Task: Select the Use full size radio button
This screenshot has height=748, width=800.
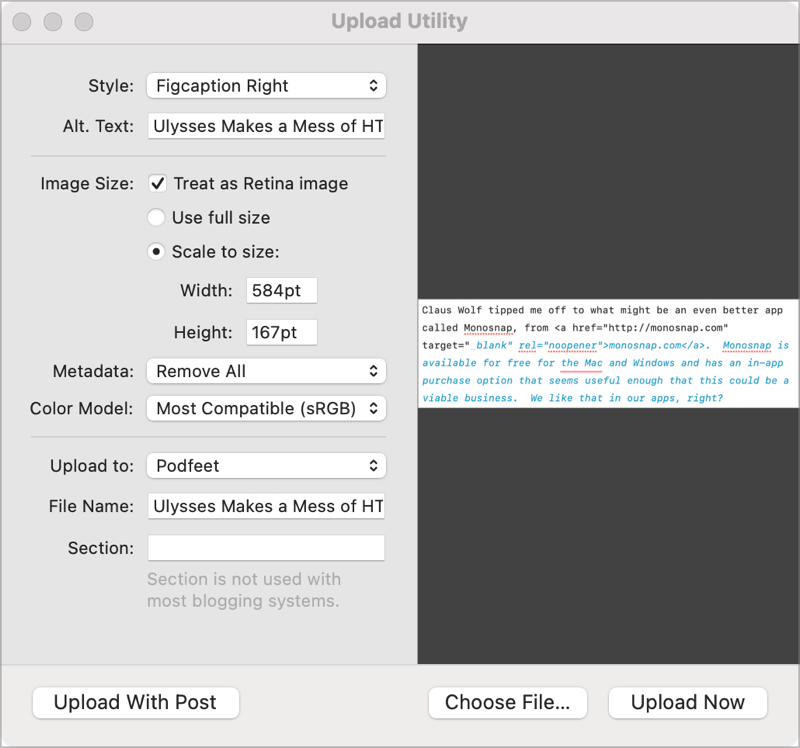Action: pyautogui.click(x=157, y=217)
